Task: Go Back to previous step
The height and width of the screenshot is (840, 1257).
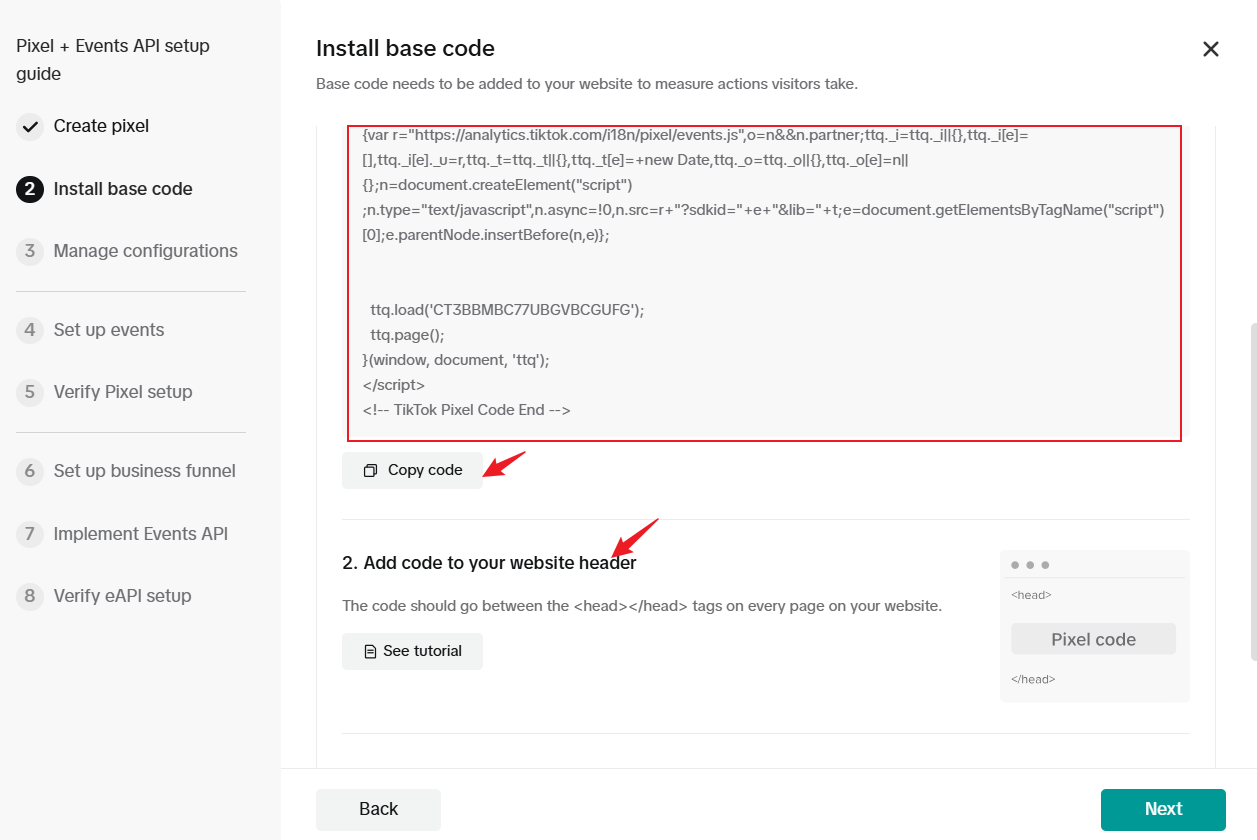Action: [378, 809]
